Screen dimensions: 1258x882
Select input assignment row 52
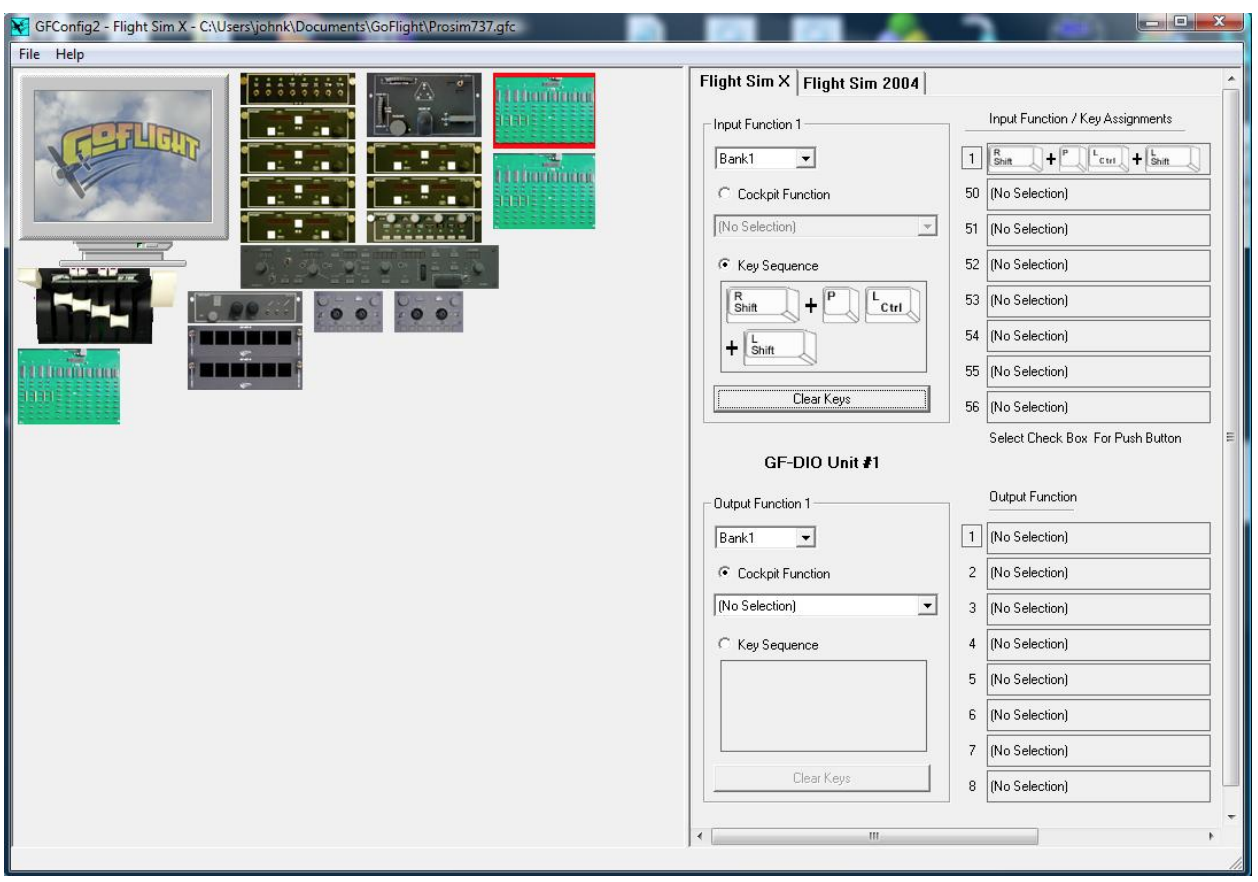click(1098, 265)
